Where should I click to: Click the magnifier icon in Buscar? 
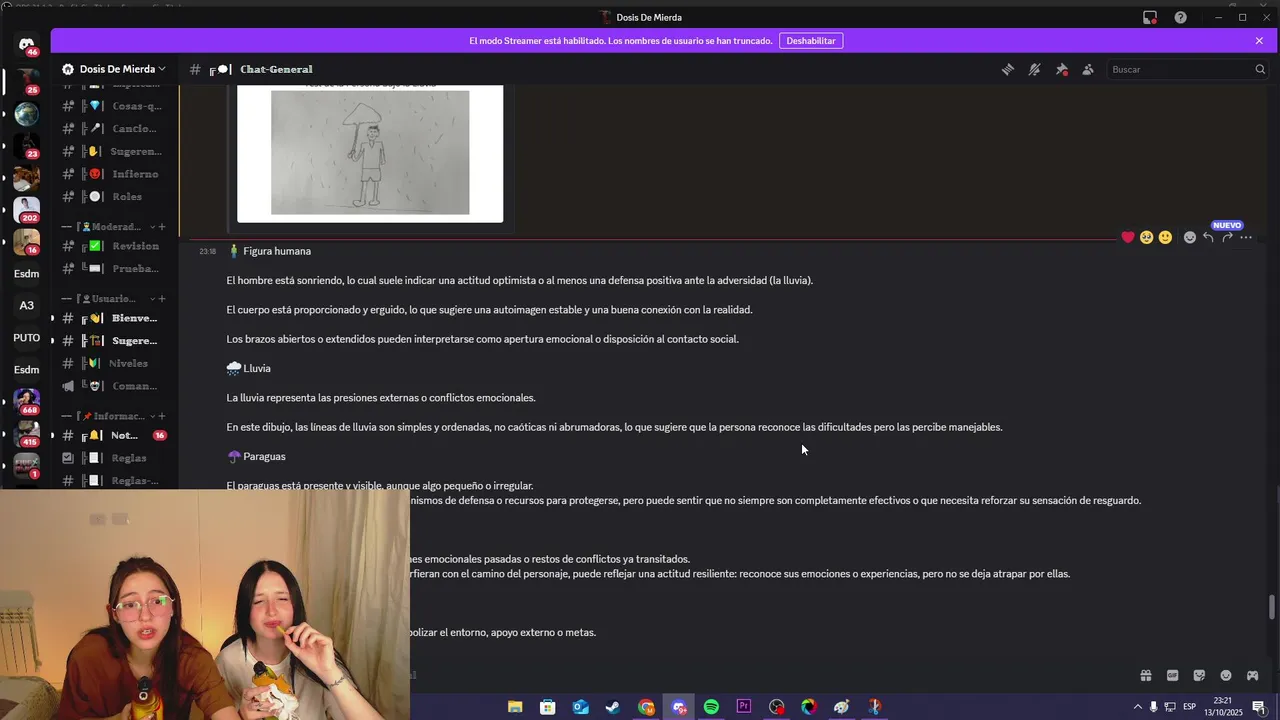tap(1260, 69)
